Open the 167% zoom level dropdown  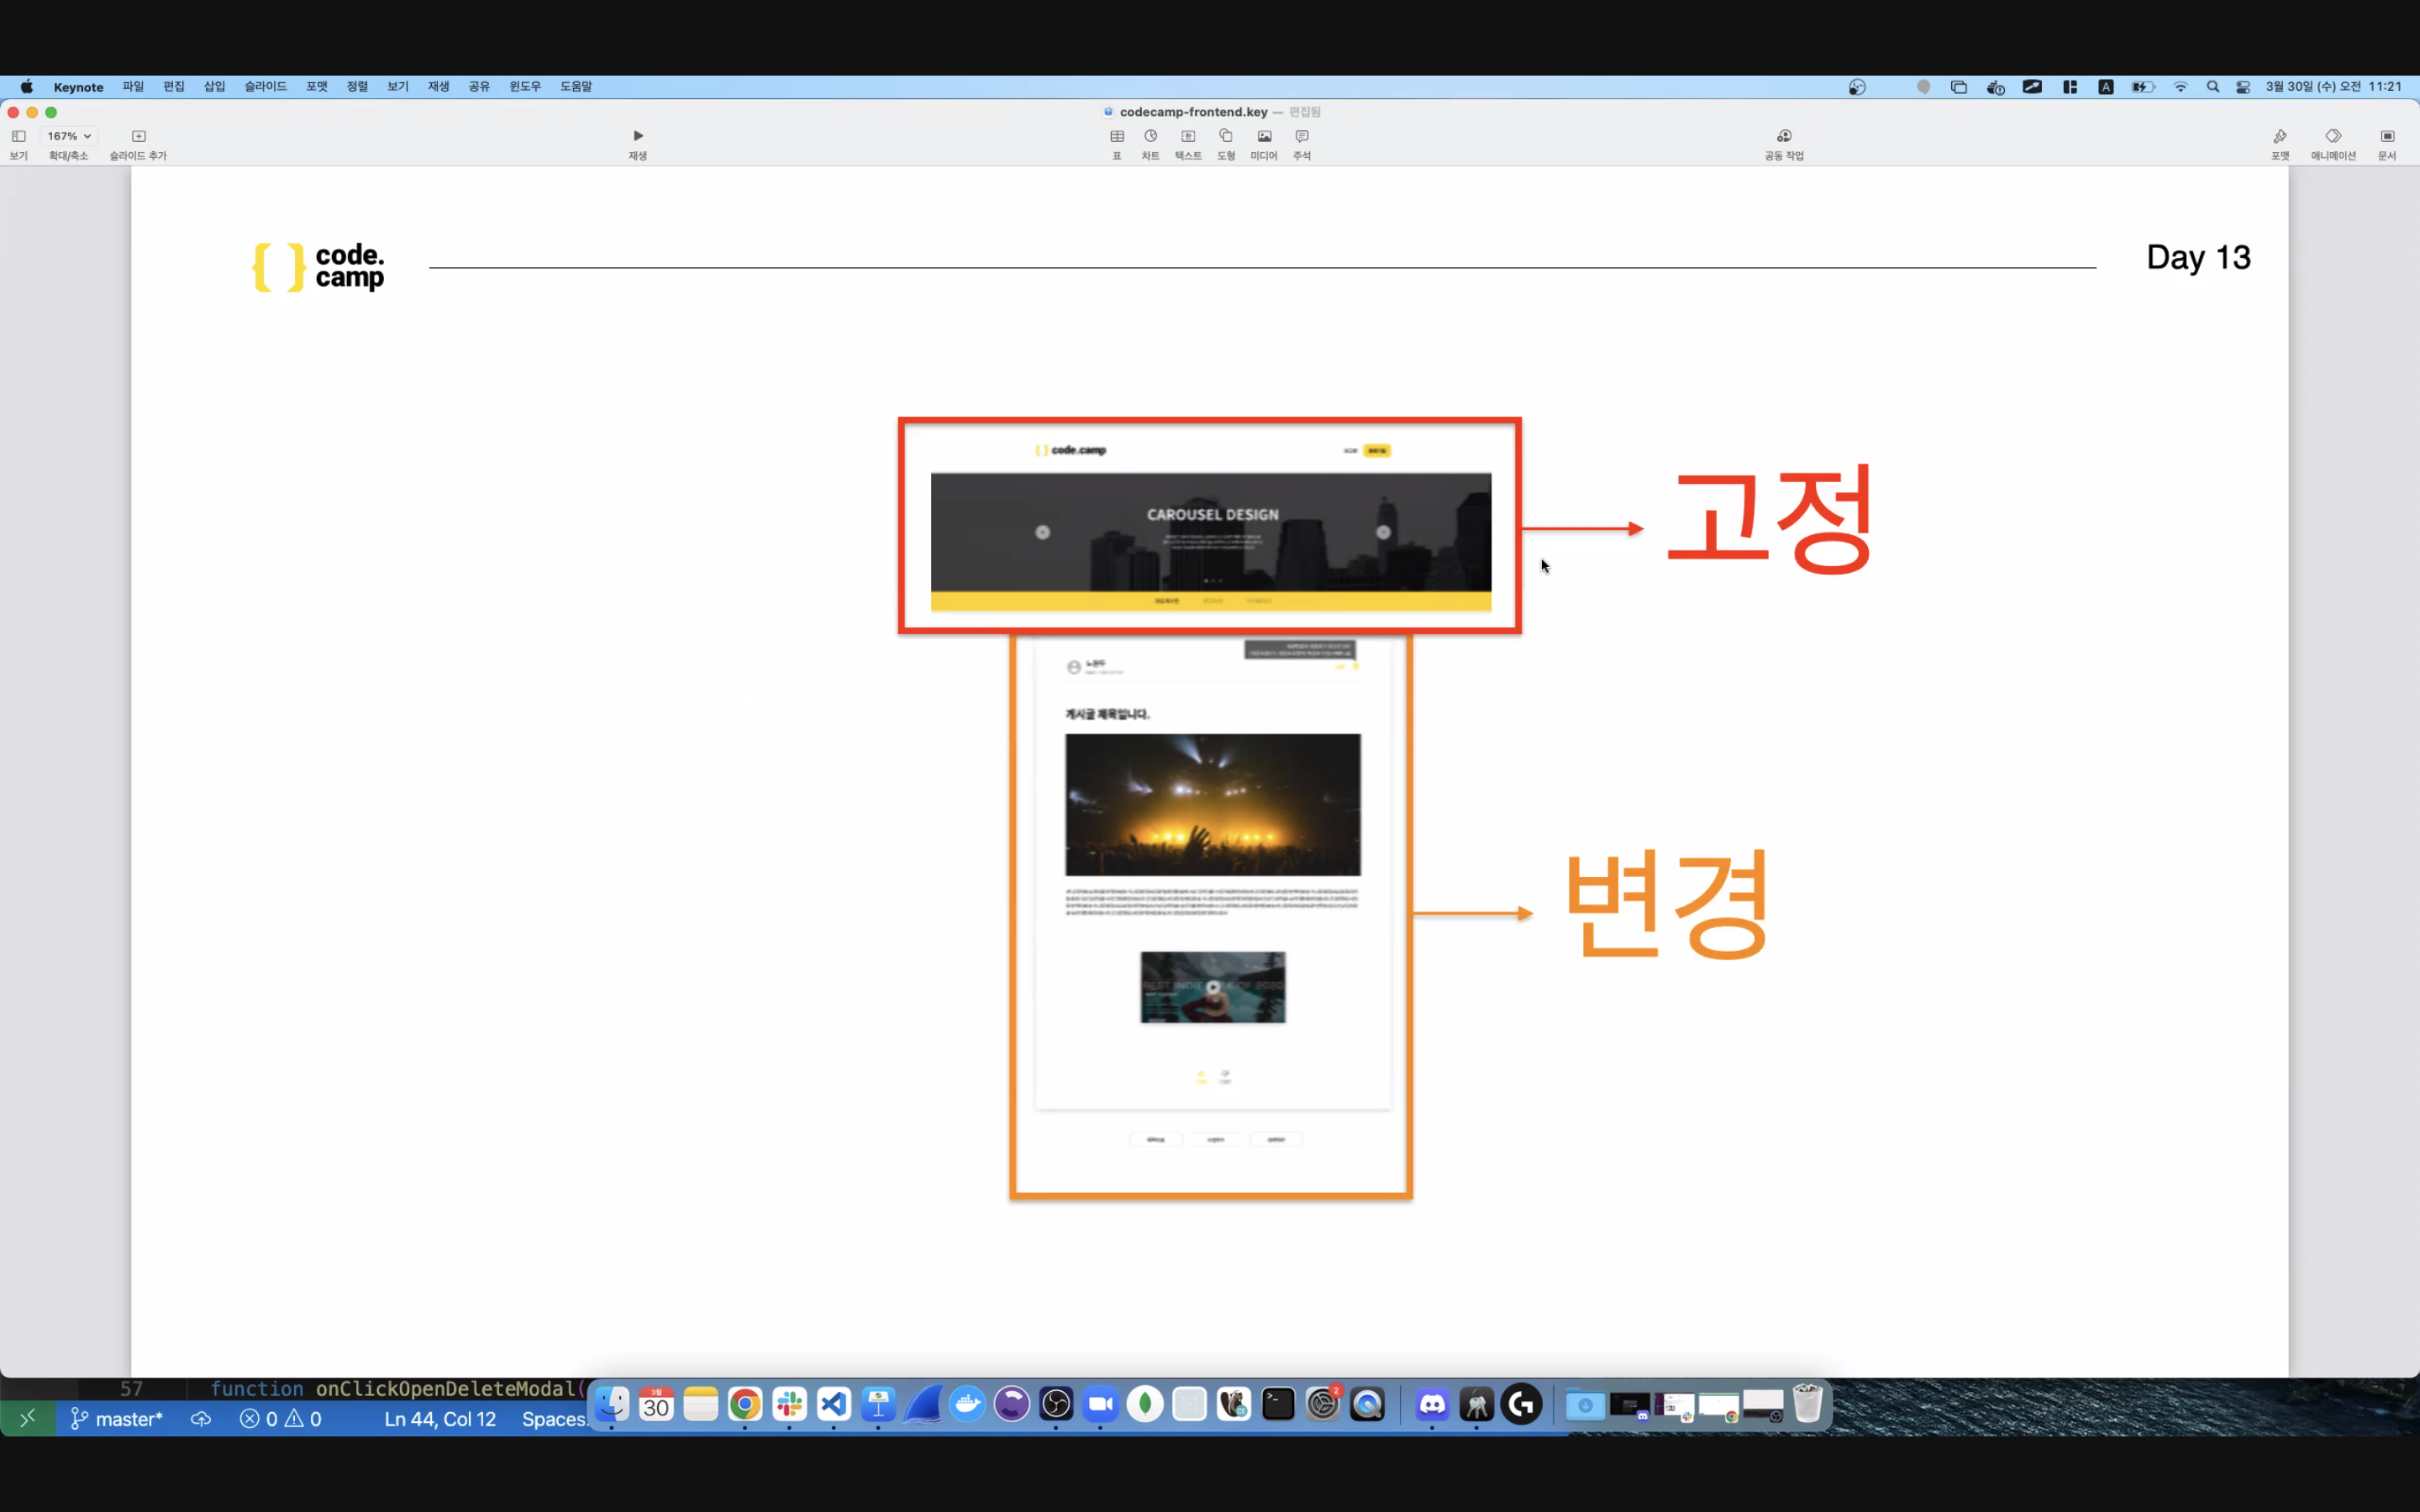click(69, 136)
